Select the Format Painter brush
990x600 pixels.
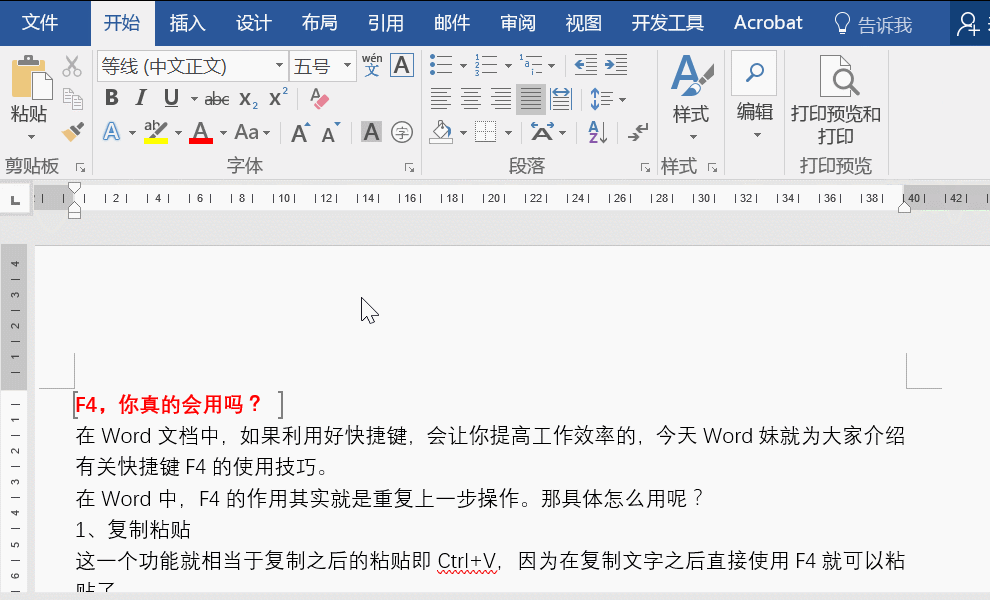pos(73,132)
